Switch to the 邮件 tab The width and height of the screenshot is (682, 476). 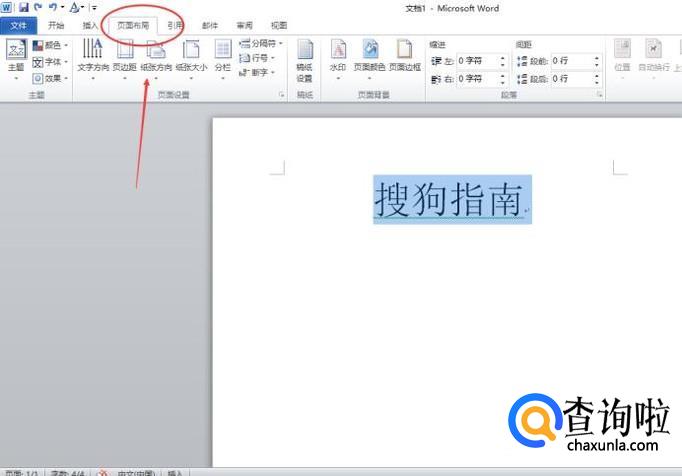click(x=210, y=26)
